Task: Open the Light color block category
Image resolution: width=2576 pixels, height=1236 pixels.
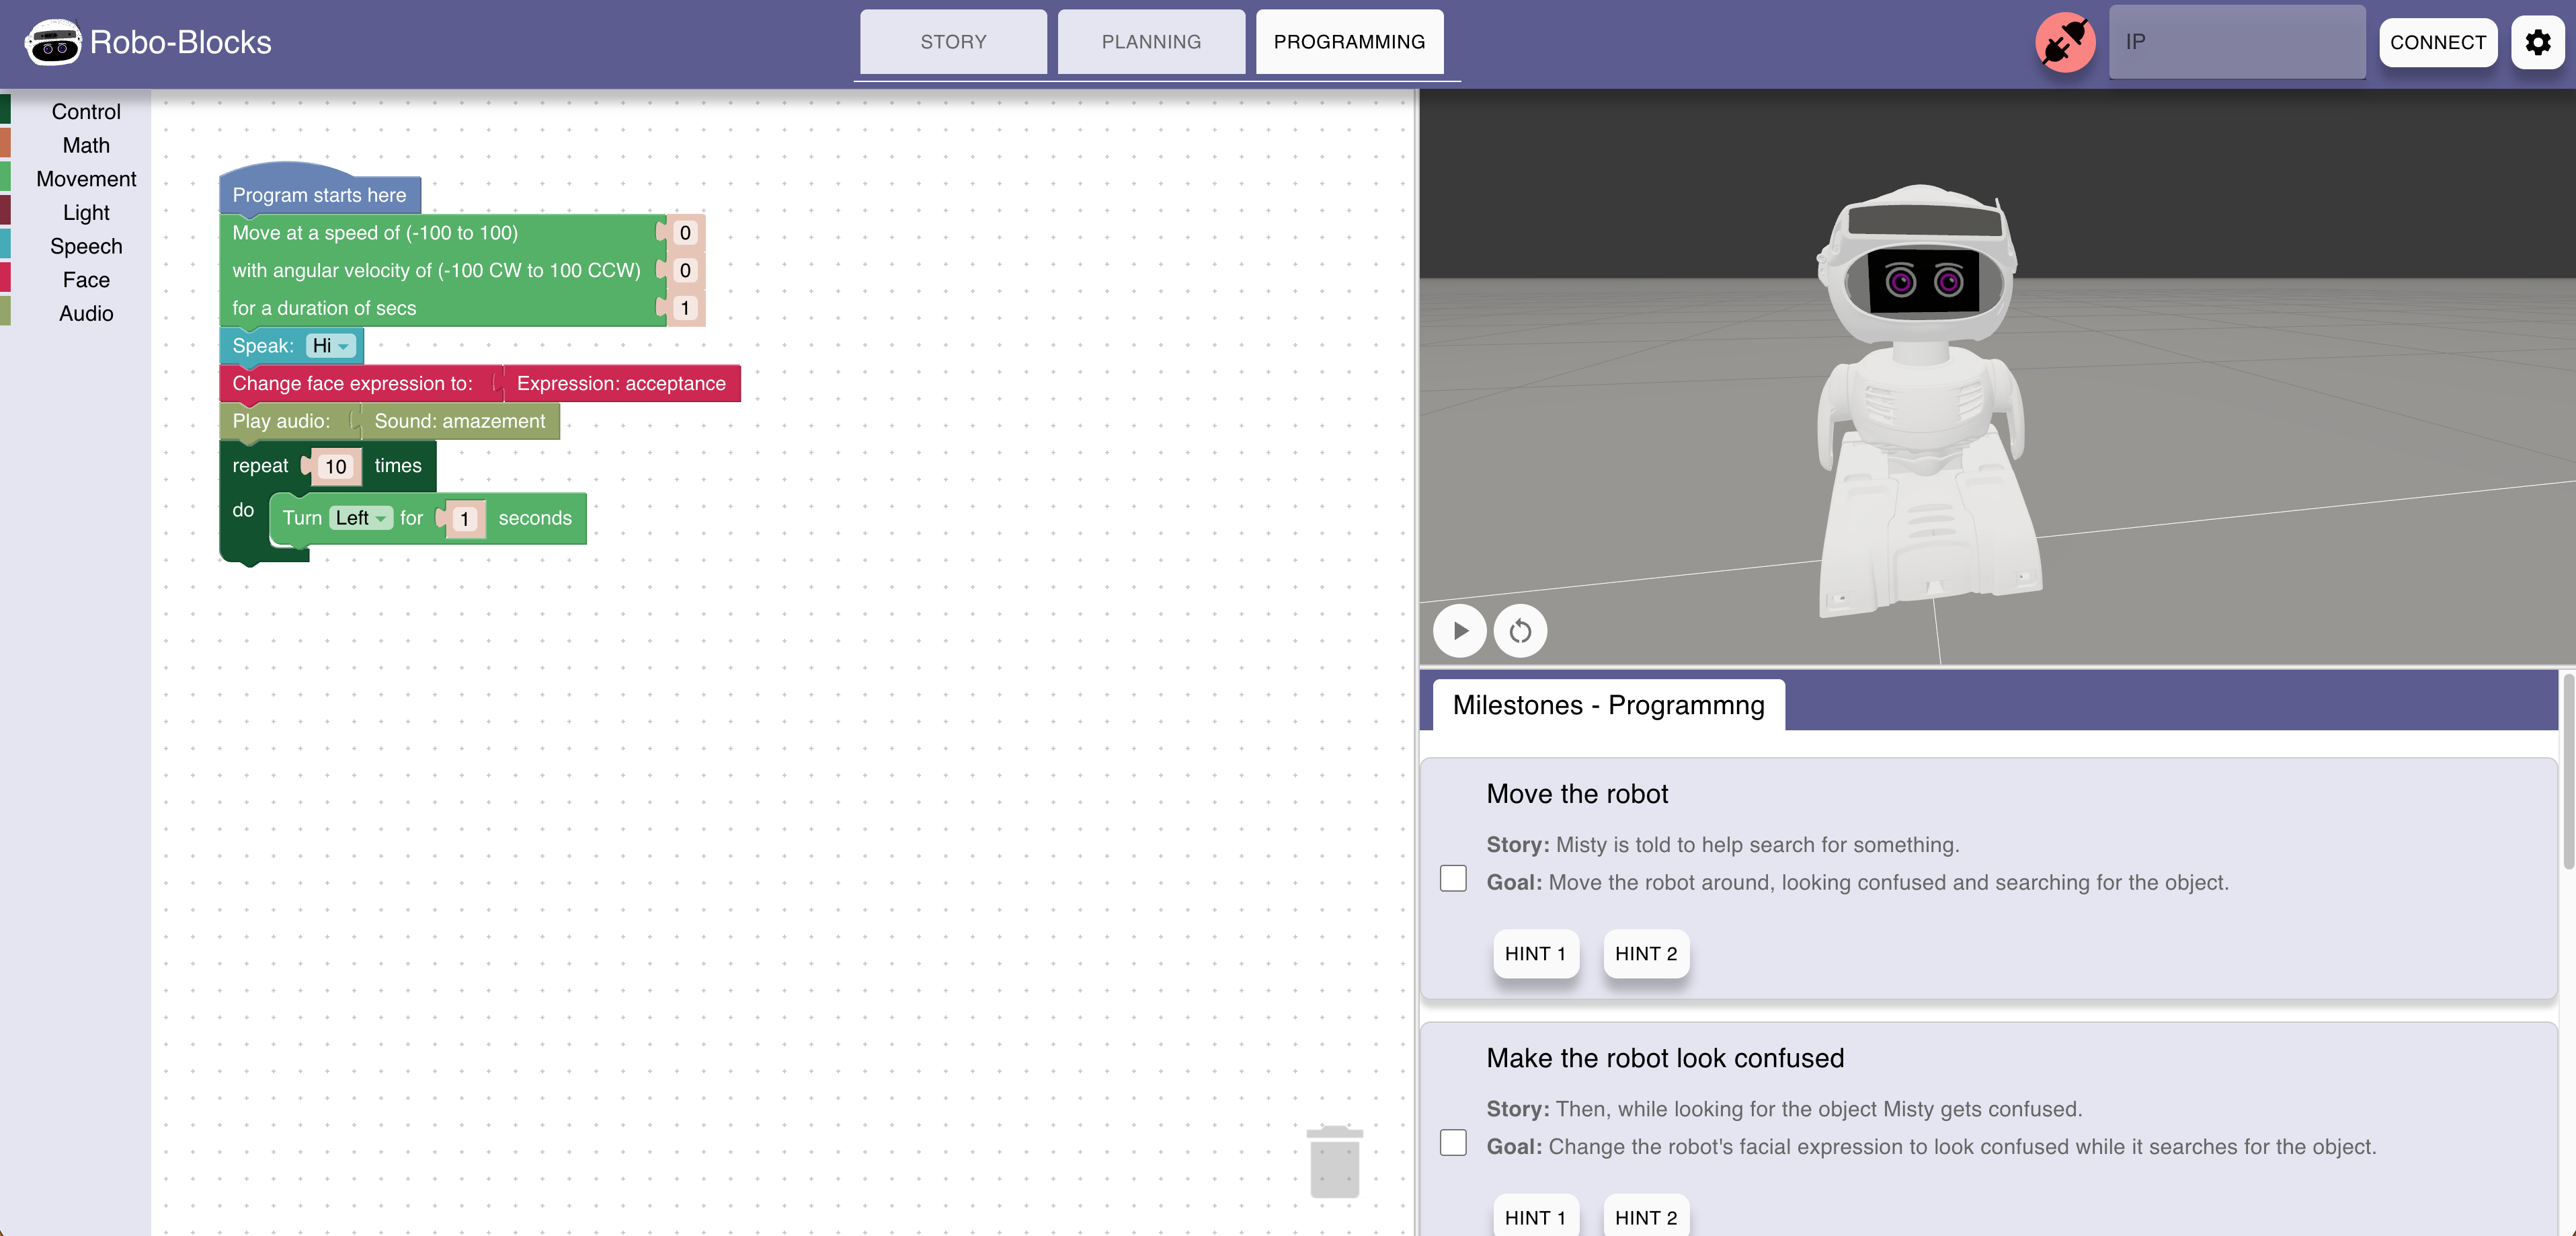Action: [86, 213]
